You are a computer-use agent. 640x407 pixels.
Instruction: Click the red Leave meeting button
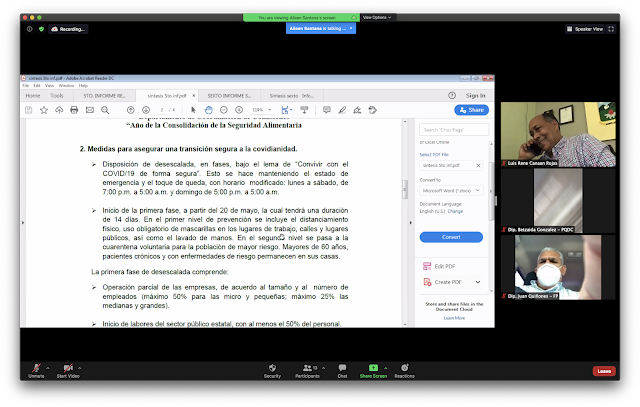[604, 371]
